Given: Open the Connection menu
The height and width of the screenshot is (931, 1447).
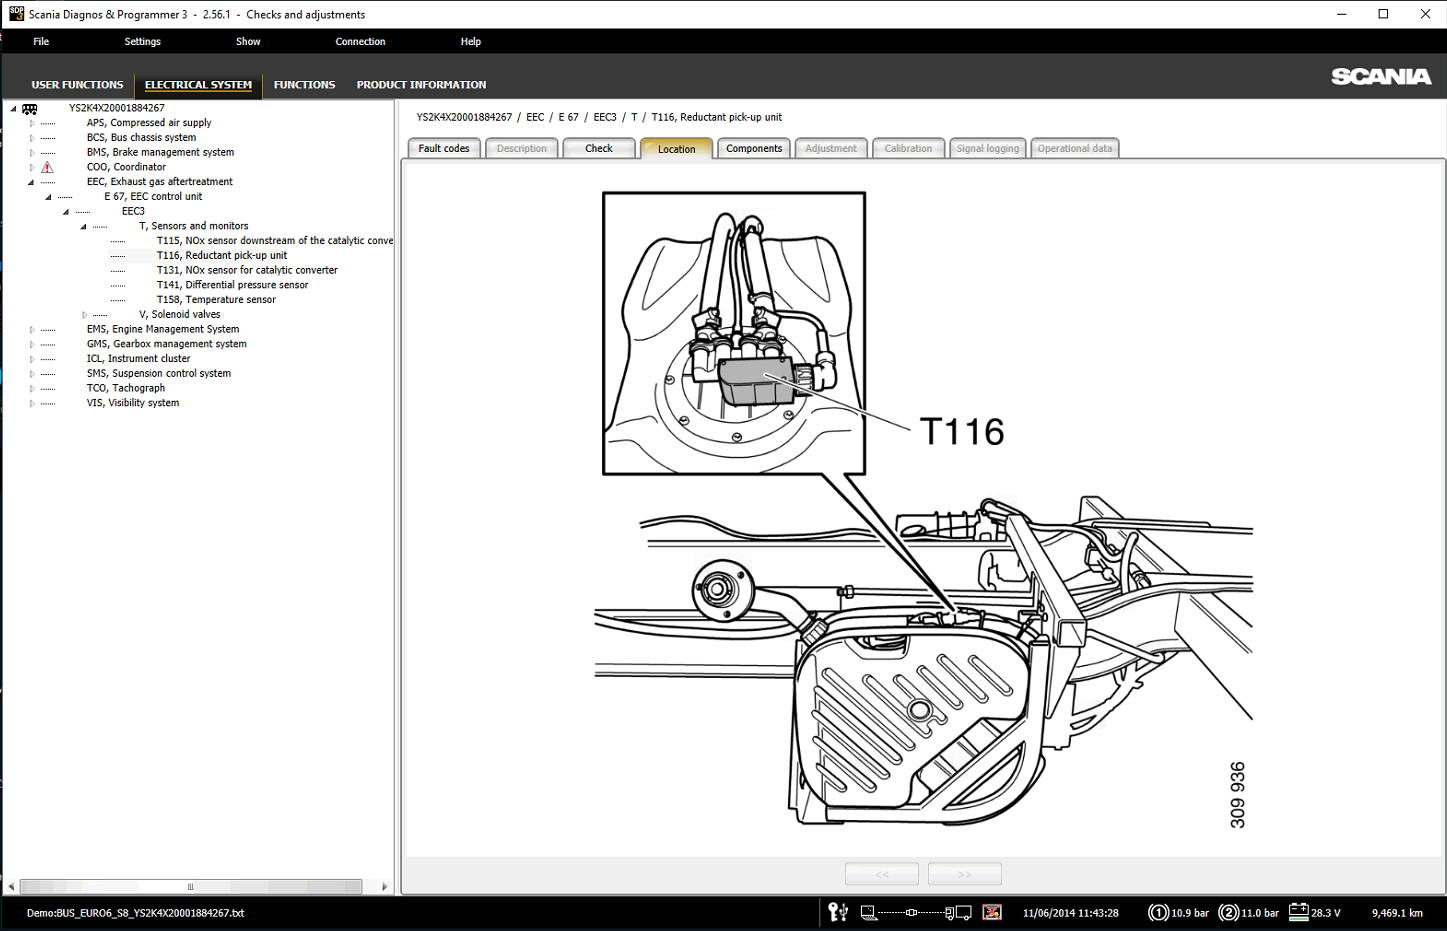Looking at the screenshot, I should click(360, 41).
